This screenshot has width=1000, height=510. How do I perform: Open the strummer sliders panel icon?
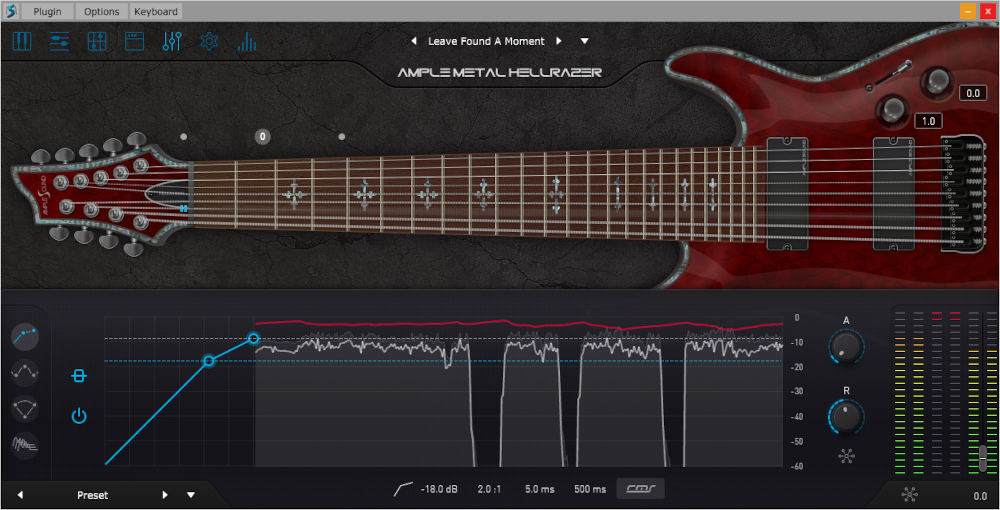coord(59,42)
